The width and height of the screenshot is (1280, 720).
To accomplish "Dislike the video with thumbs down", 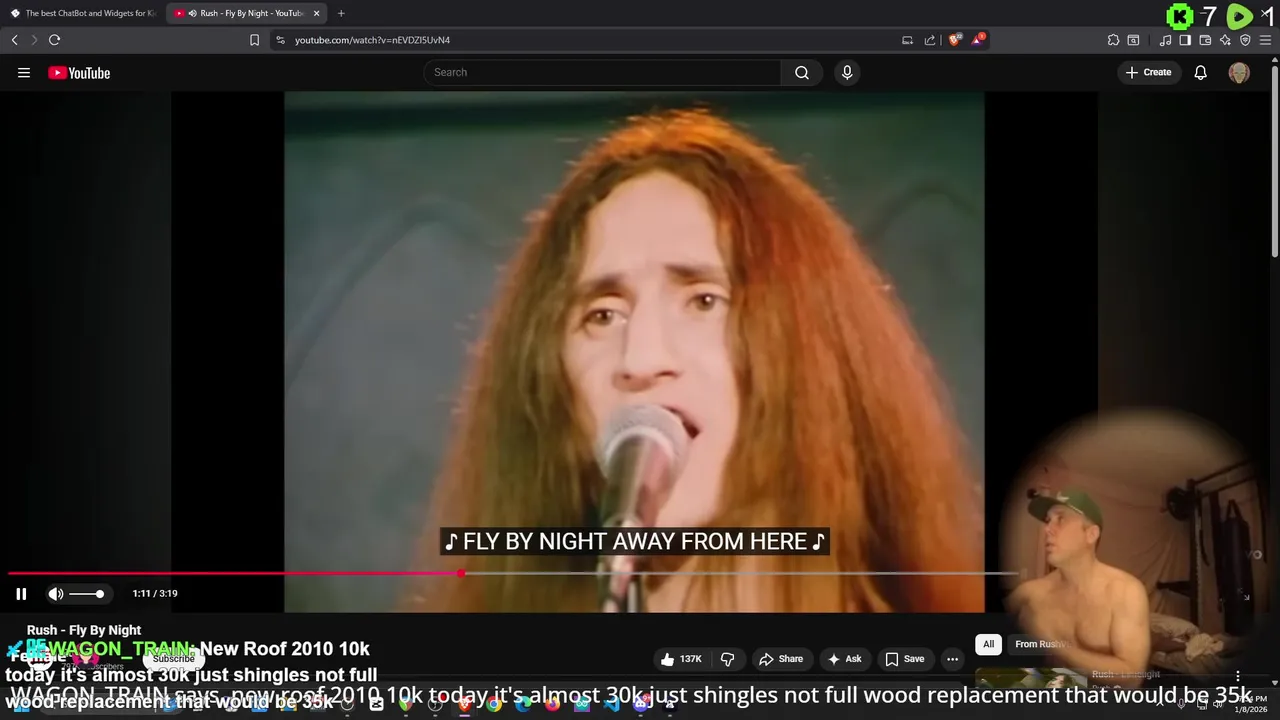I will (x=727, y=659).
